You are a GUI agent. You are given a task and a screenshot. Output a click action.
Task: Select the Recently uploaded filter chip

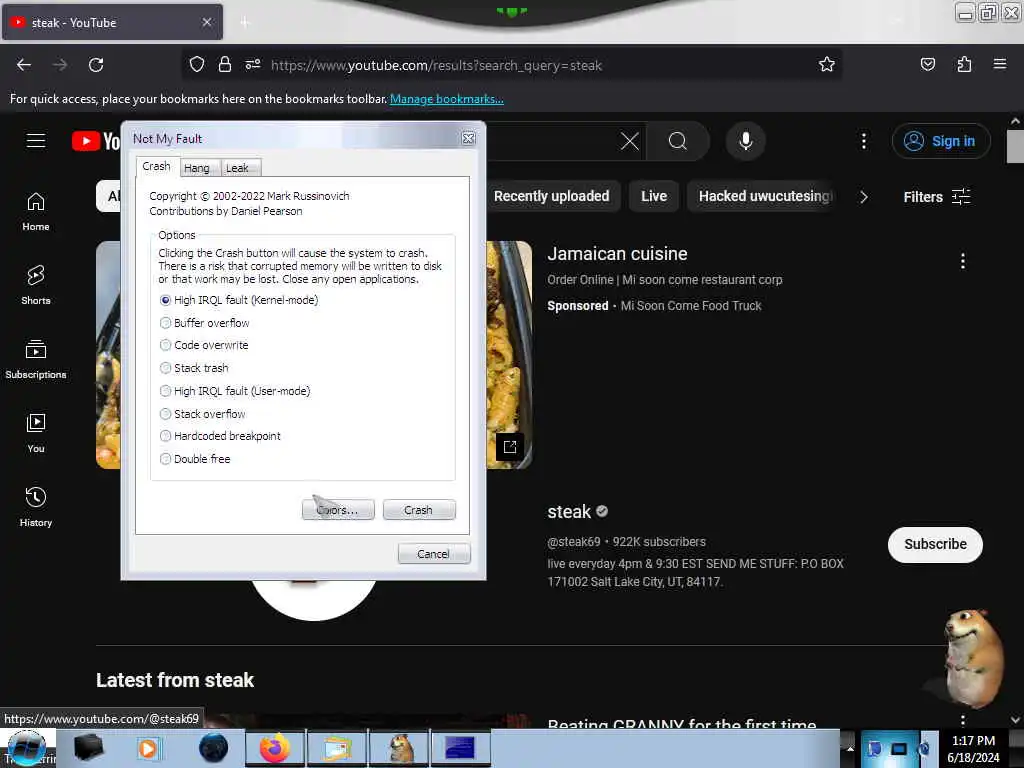(x=551, y=197)
